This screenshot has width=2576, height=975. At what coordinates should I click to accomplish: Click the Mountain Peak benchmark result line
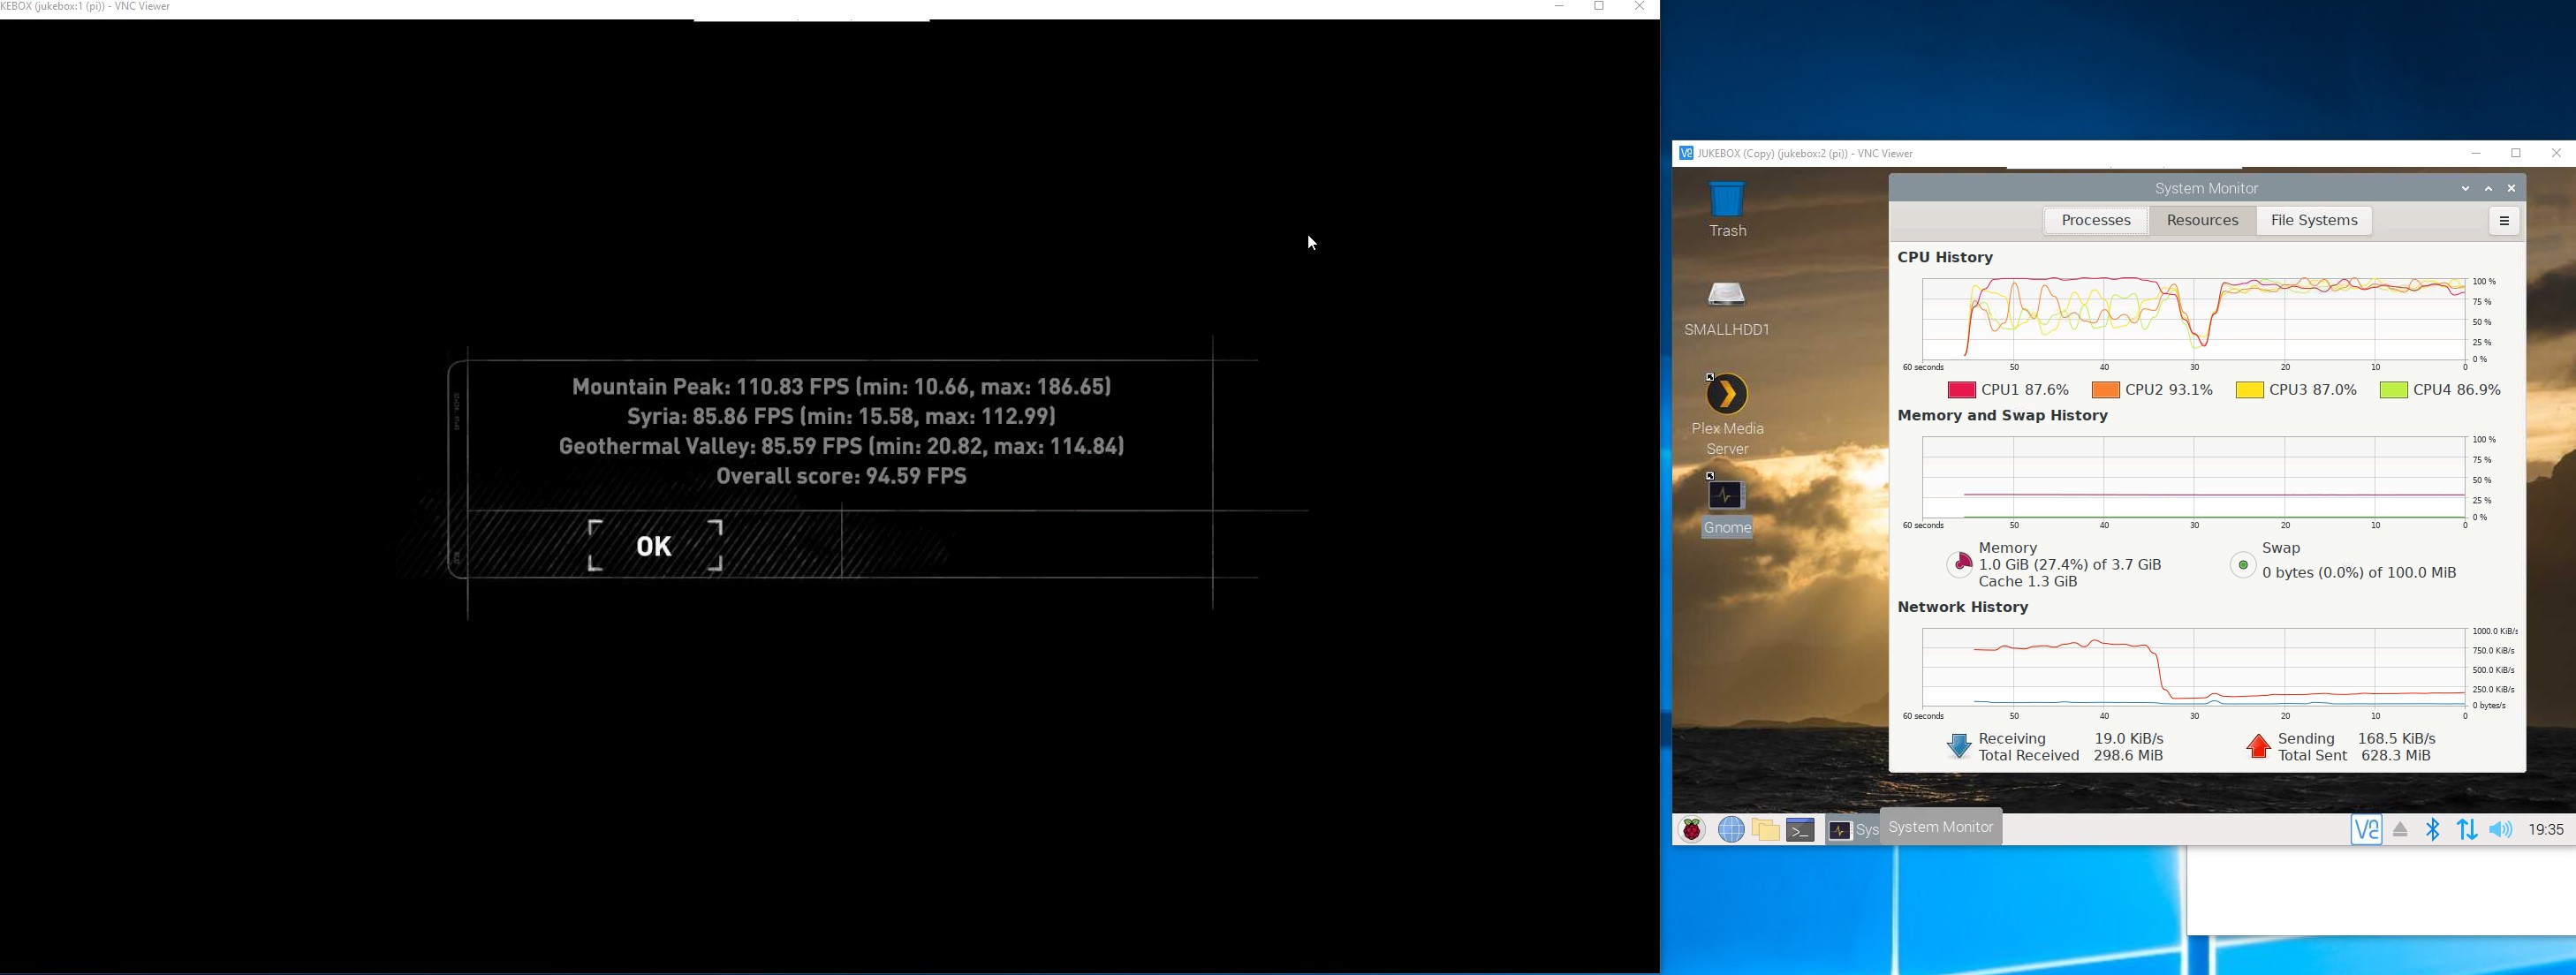842,387
